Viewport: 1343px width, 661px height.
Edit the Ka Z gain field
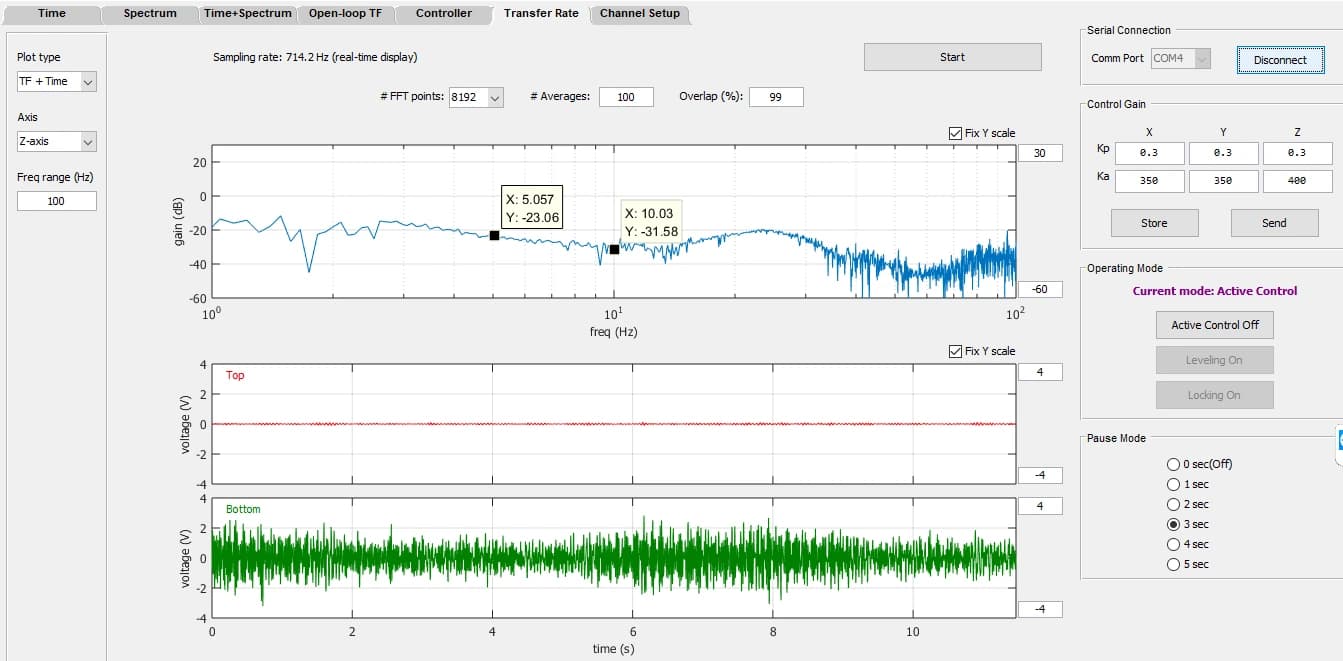(x=1297, y=181)
